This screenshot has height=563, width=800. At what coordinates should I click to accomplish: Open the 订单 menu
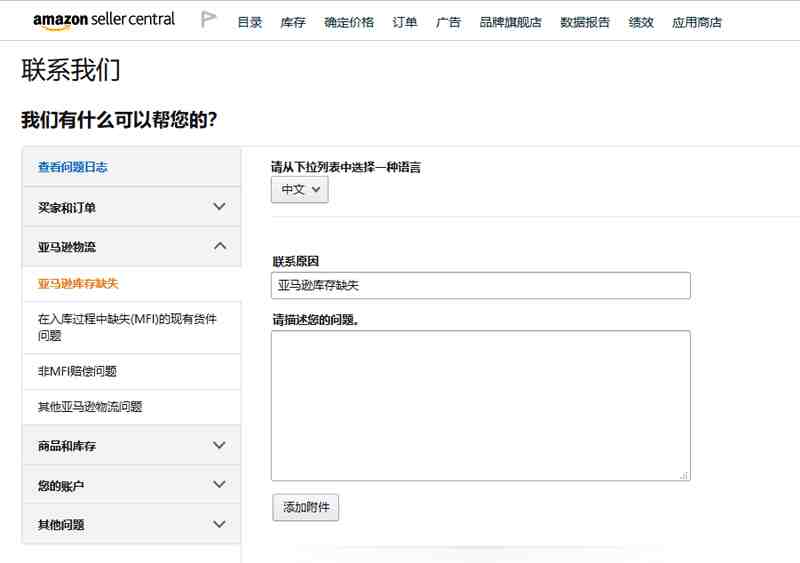[405, 22]
